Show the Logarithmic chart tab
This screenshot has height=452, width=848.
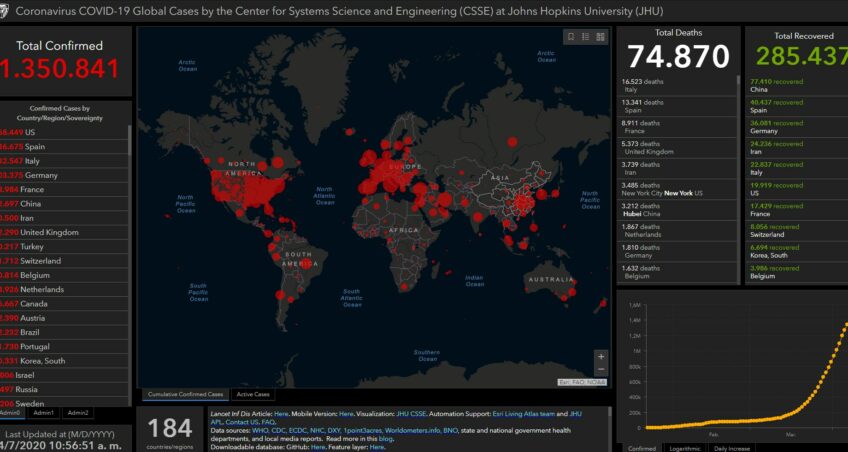tap(685, 448)
